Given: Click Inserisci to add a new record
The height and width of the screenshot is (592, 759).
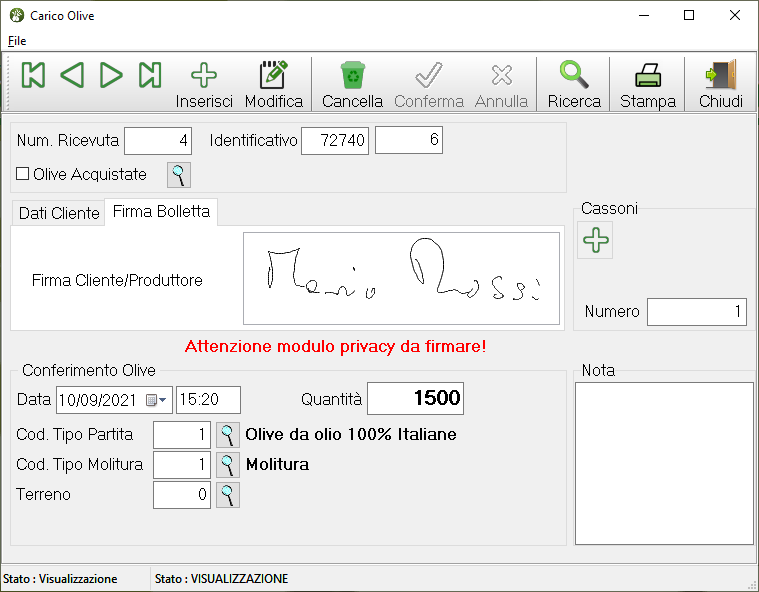Looking at the screenshot, I should click(x=204, y=85).
